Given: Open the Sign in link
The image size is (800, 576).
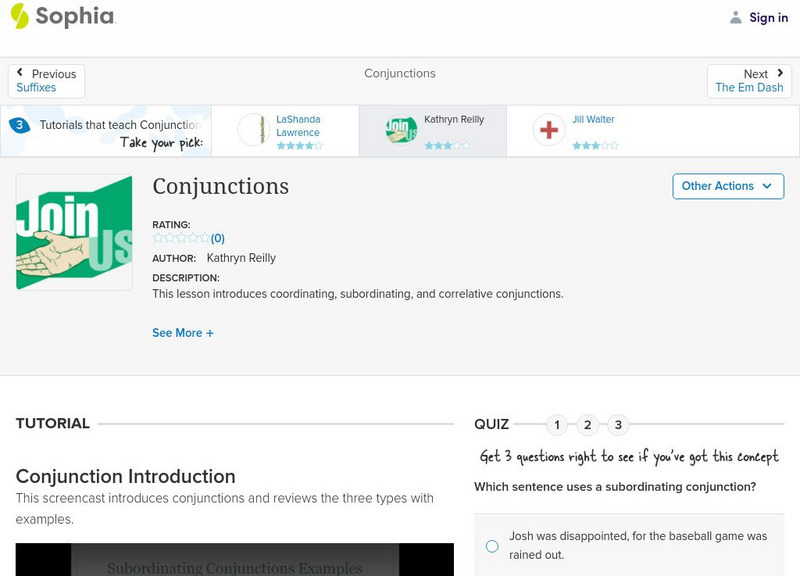Looking at the screenshot, I should (x=768, y=17).
